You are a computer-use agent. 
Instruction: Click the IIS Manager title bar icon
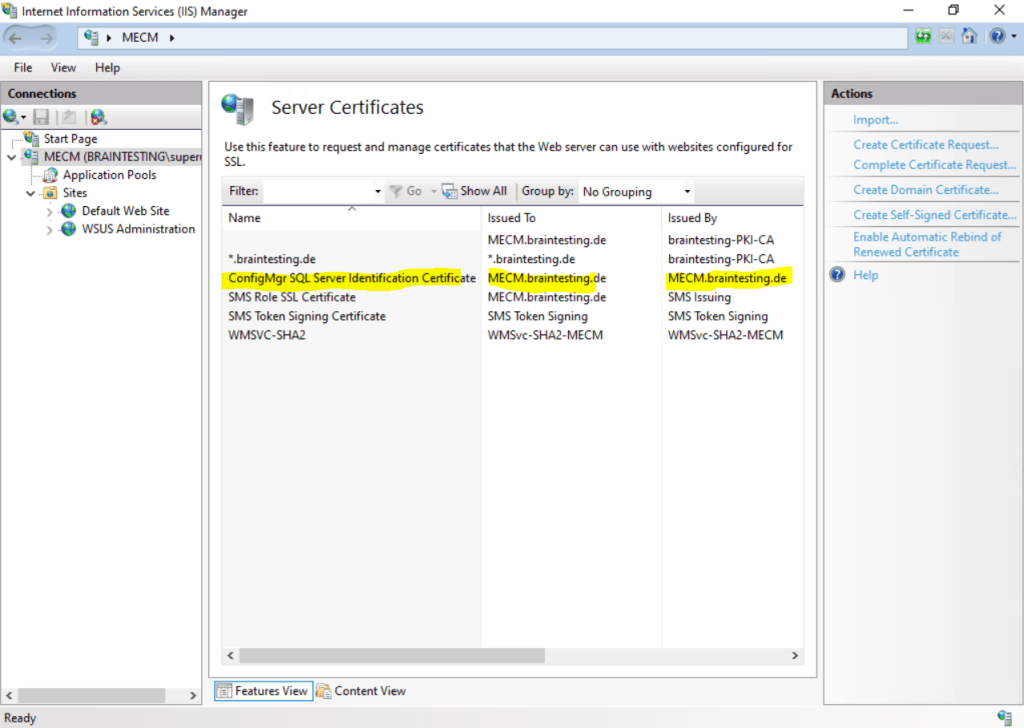click(x=9, y=11)
